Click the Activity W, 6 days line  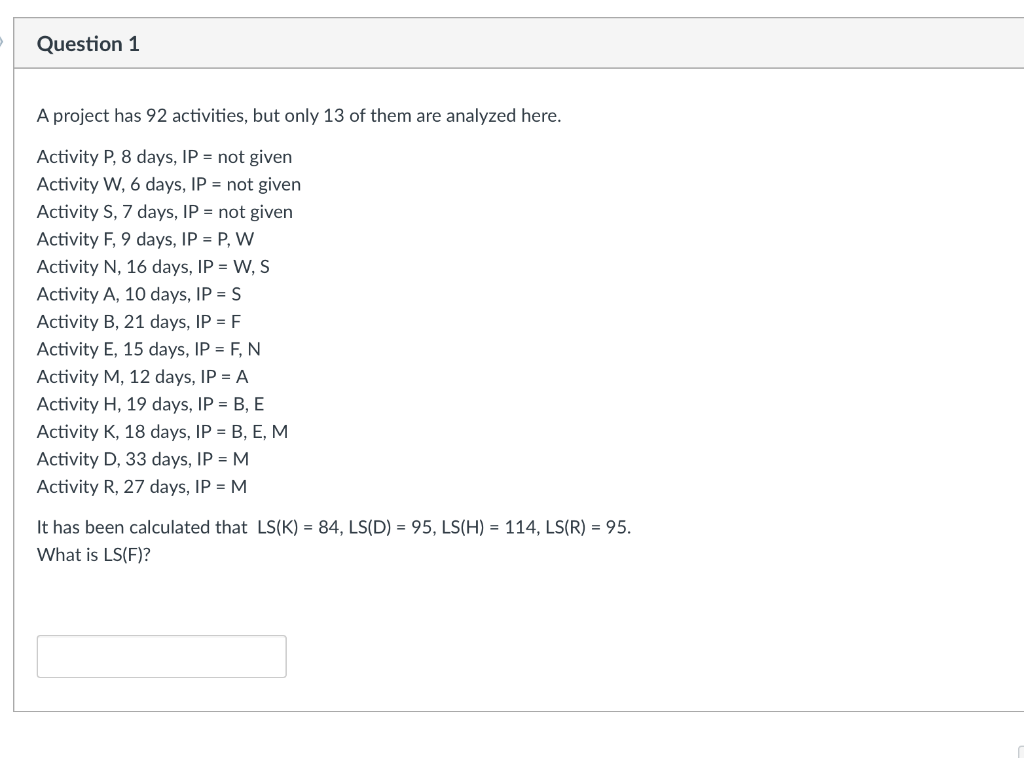pyautogui.click(x=168, y=184)
